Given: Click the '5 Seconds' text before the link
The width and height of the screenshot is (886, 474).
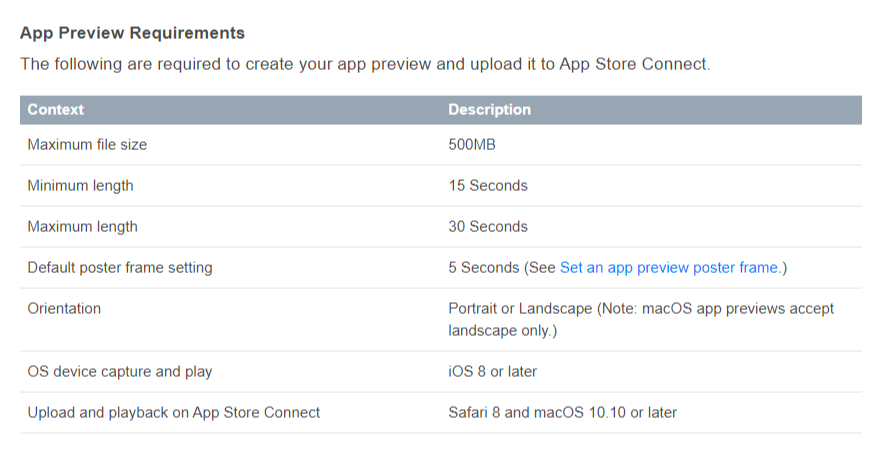Looking at the screenshot, I should tap(483, 268).
